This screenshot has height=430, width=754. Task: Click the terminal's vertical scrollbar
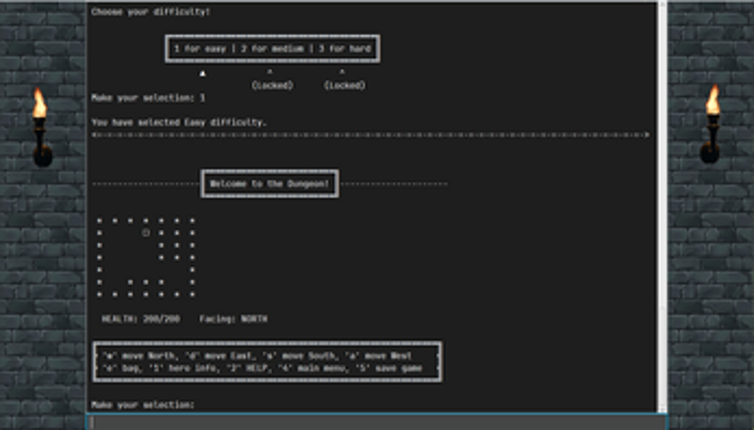pos(662,207)
